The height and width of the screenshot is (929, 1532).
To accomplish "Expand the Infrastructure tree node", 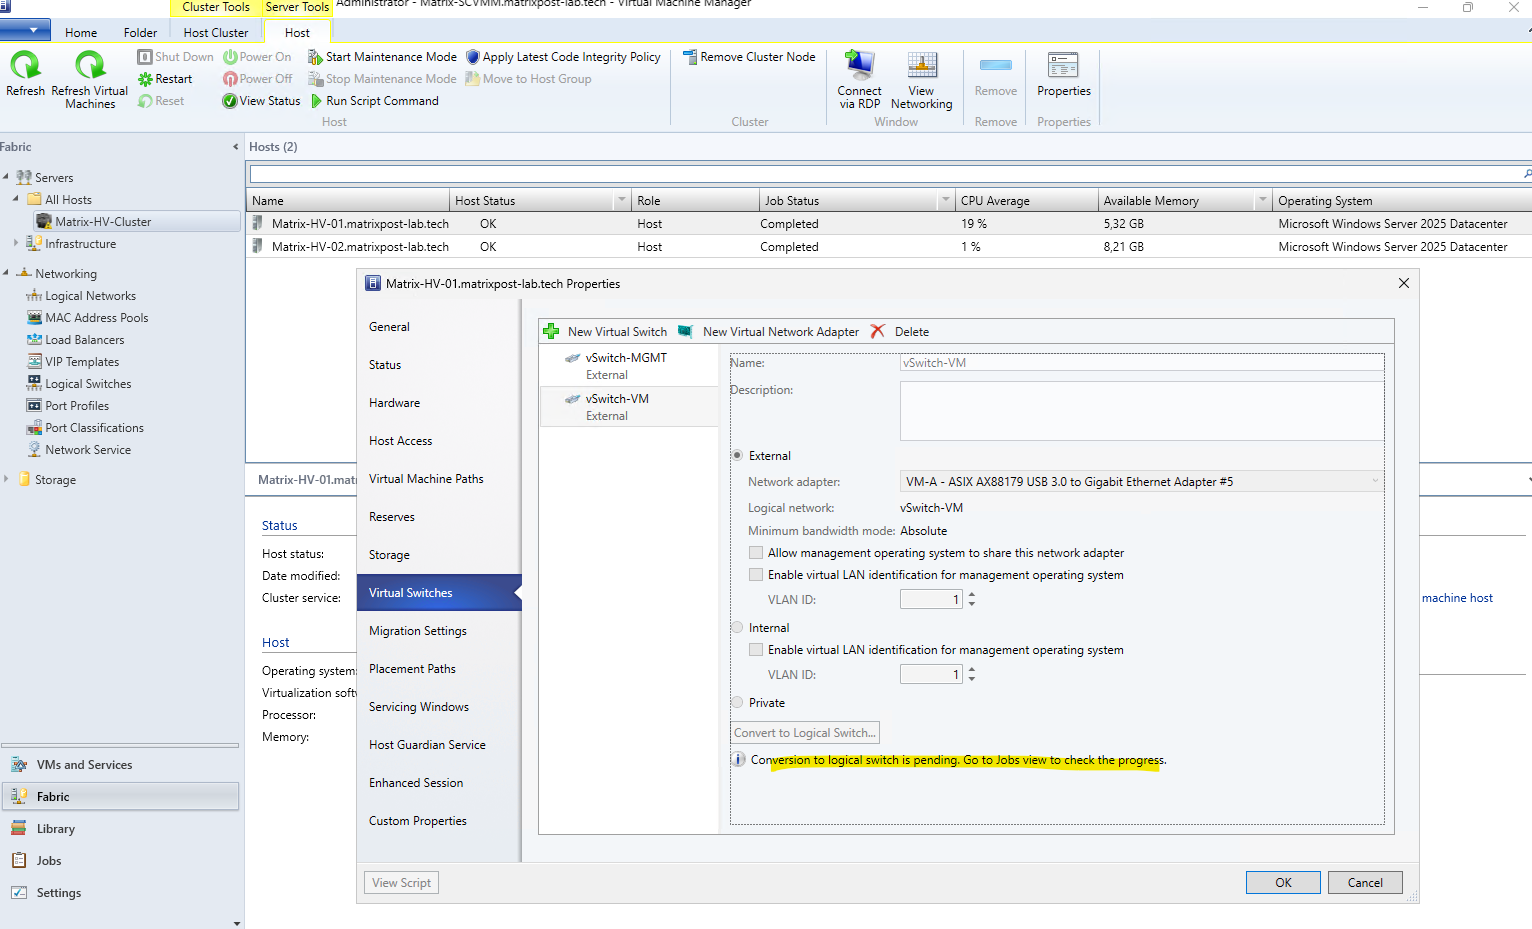I will [x=16, y=243].
